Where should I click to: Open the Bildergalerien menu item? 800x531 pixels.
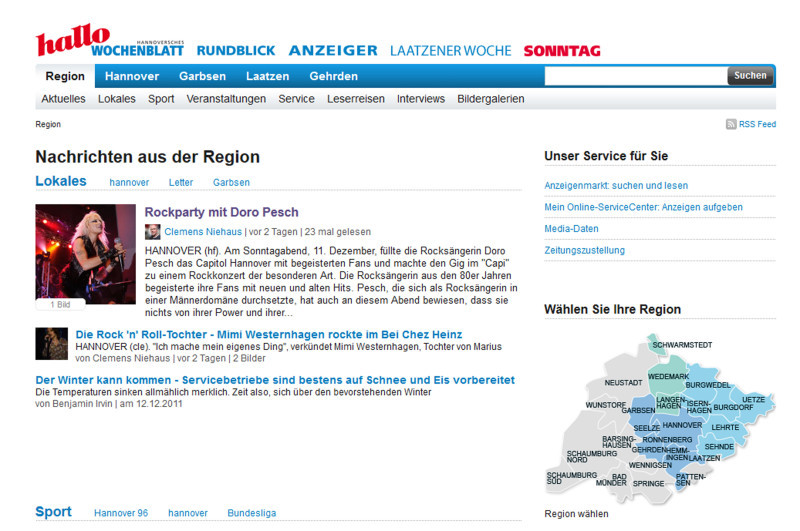pyautogui.click(x=490, y=99)
